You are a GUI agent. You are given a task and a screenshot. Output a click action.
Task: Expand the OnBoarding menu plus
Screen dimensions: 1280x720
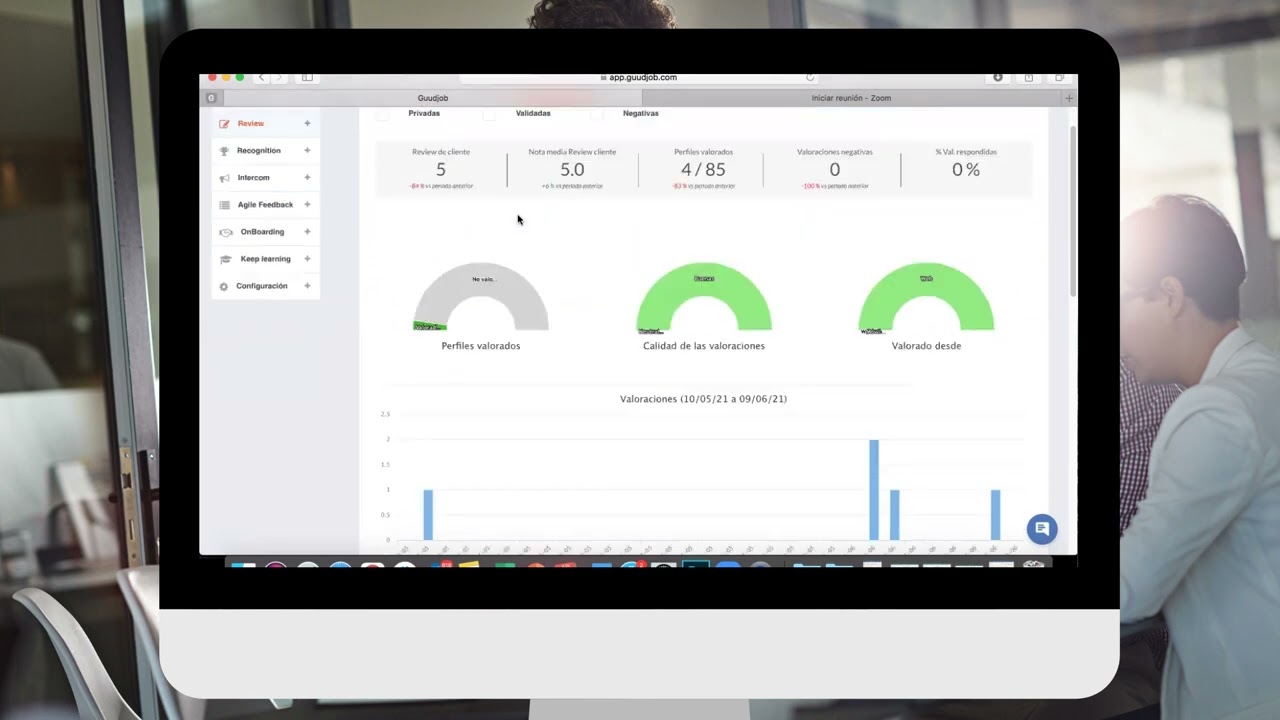click(x=307, y=232)
